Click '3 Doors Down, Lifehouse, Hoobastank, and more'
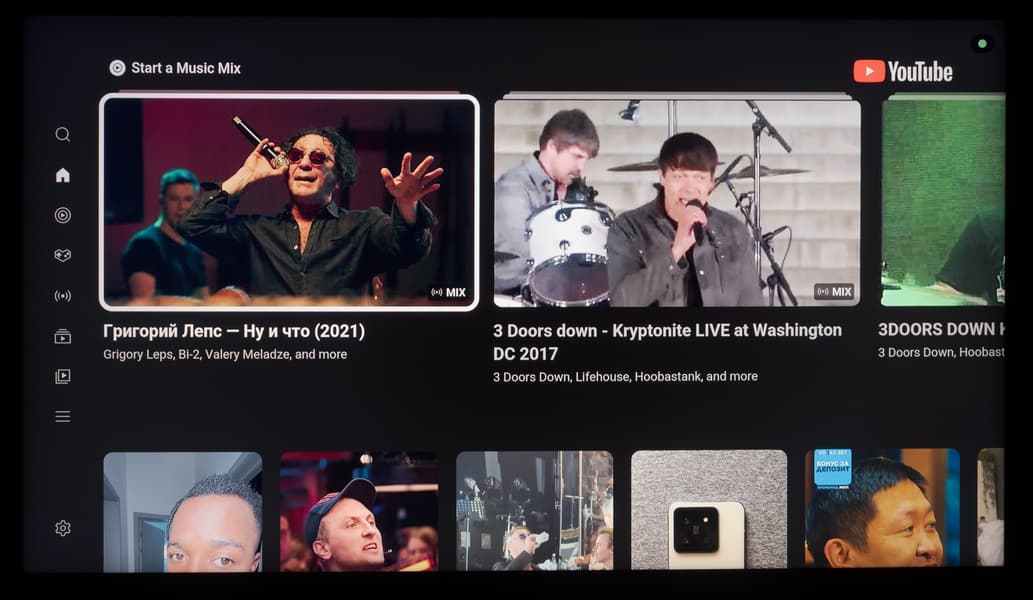The width and height of the screenshot is (1033, 600). [x=625, y=377]
